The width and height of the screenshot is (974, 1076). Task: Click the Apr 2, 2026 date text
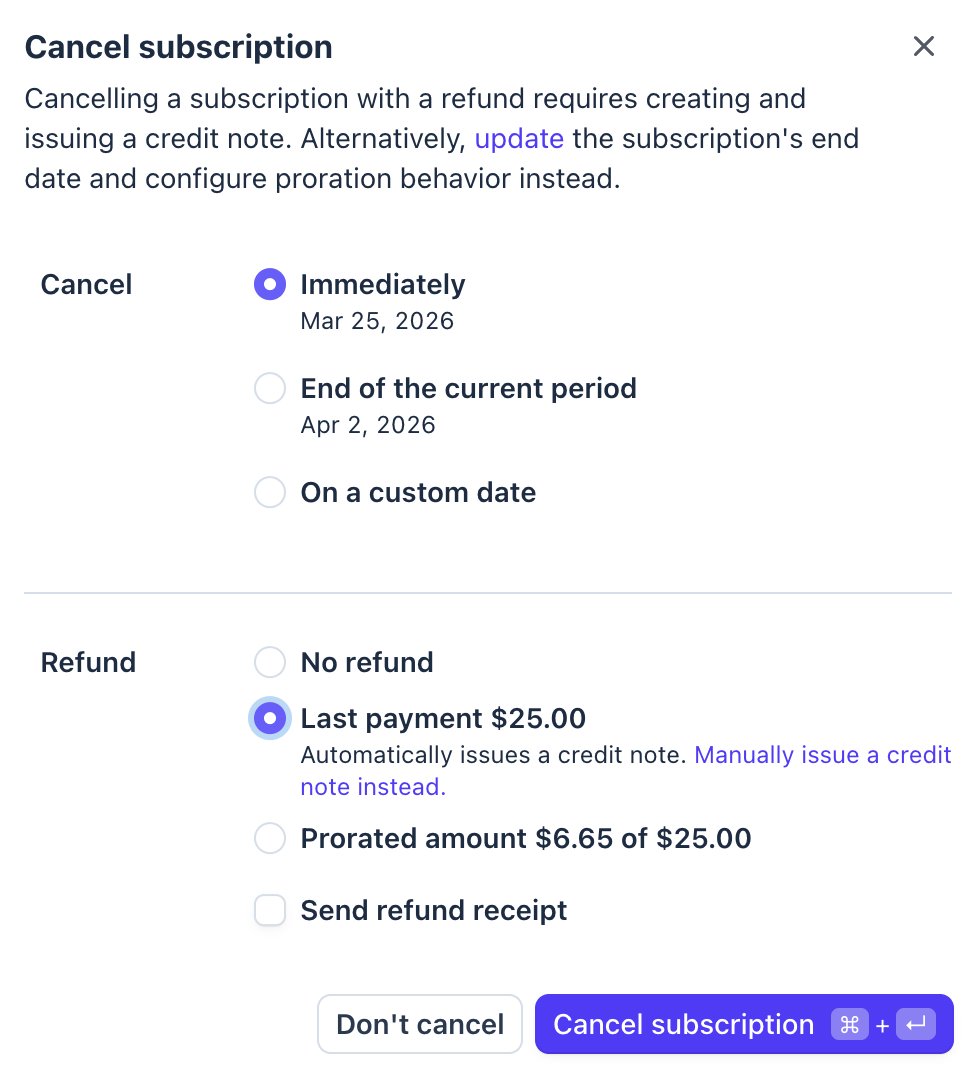coord(368,425)
